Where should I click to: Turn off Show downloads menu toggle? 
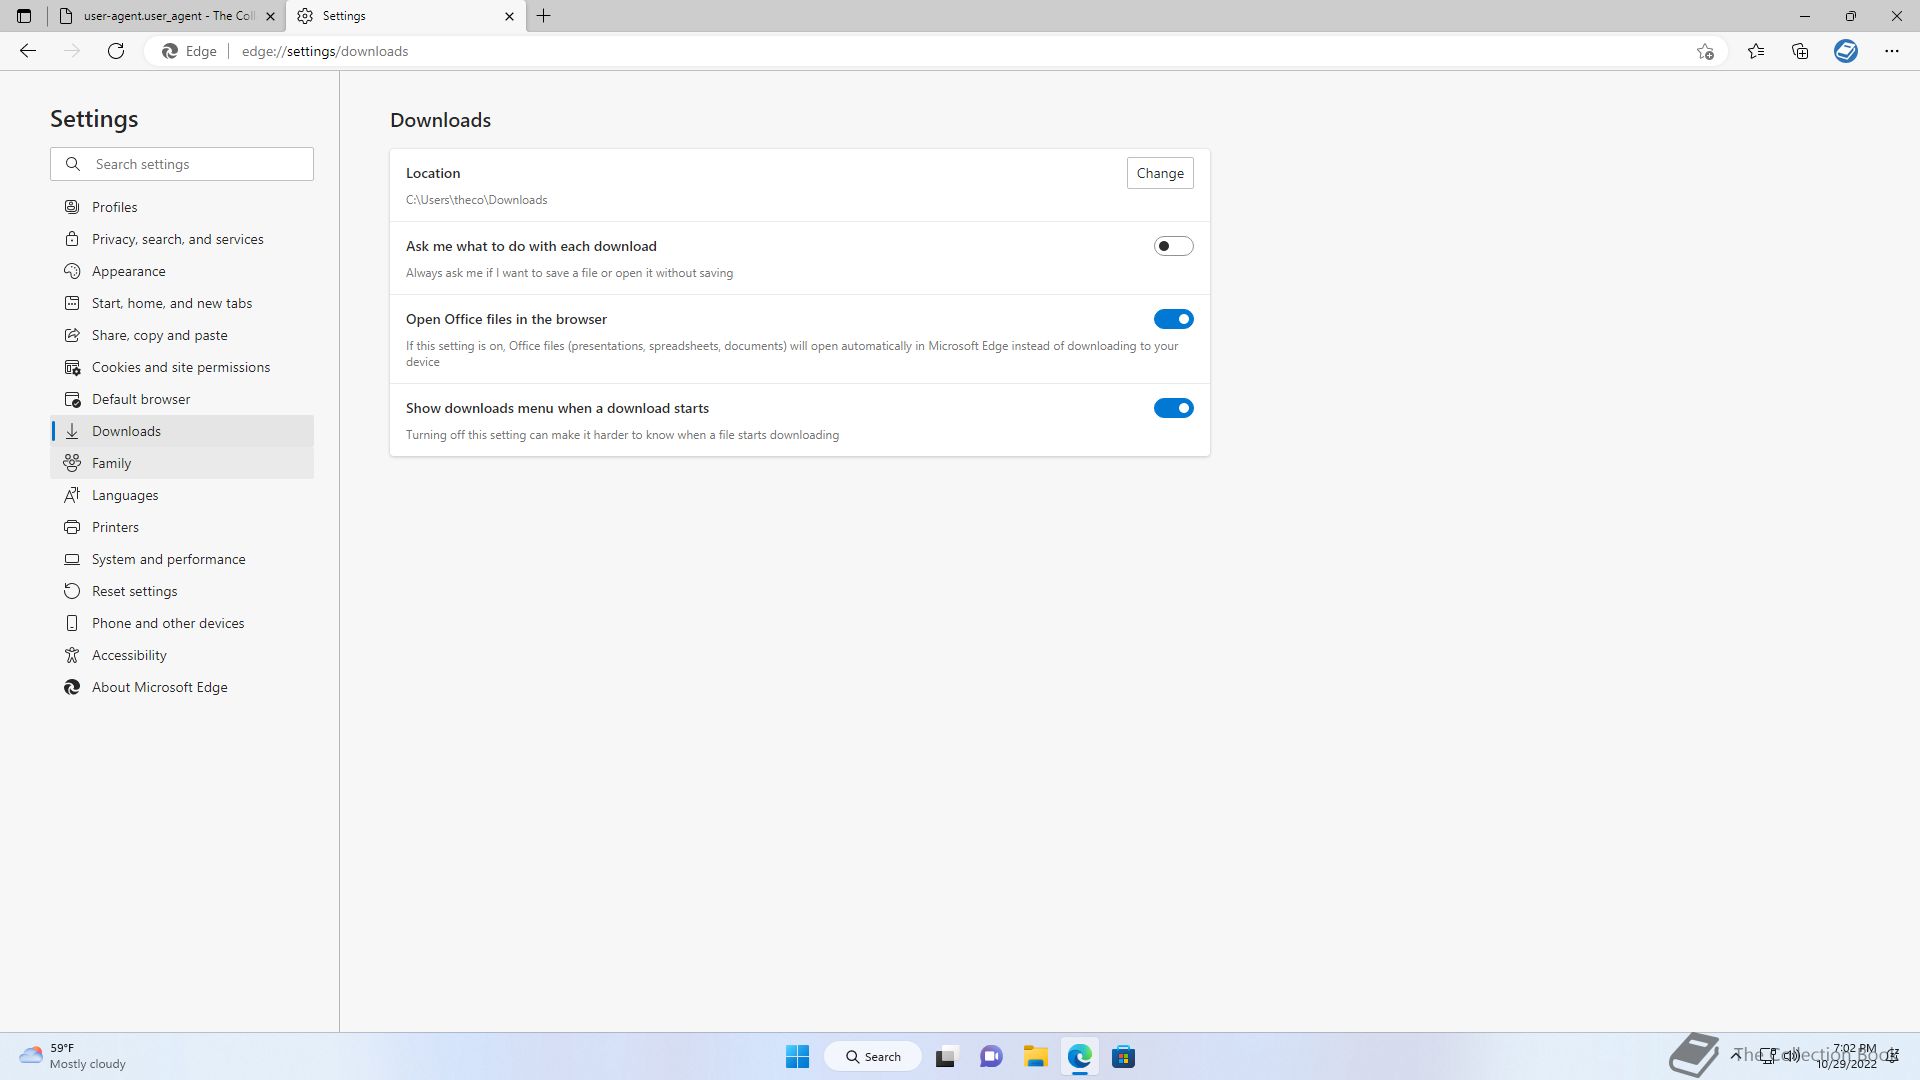click(1173, 408)
